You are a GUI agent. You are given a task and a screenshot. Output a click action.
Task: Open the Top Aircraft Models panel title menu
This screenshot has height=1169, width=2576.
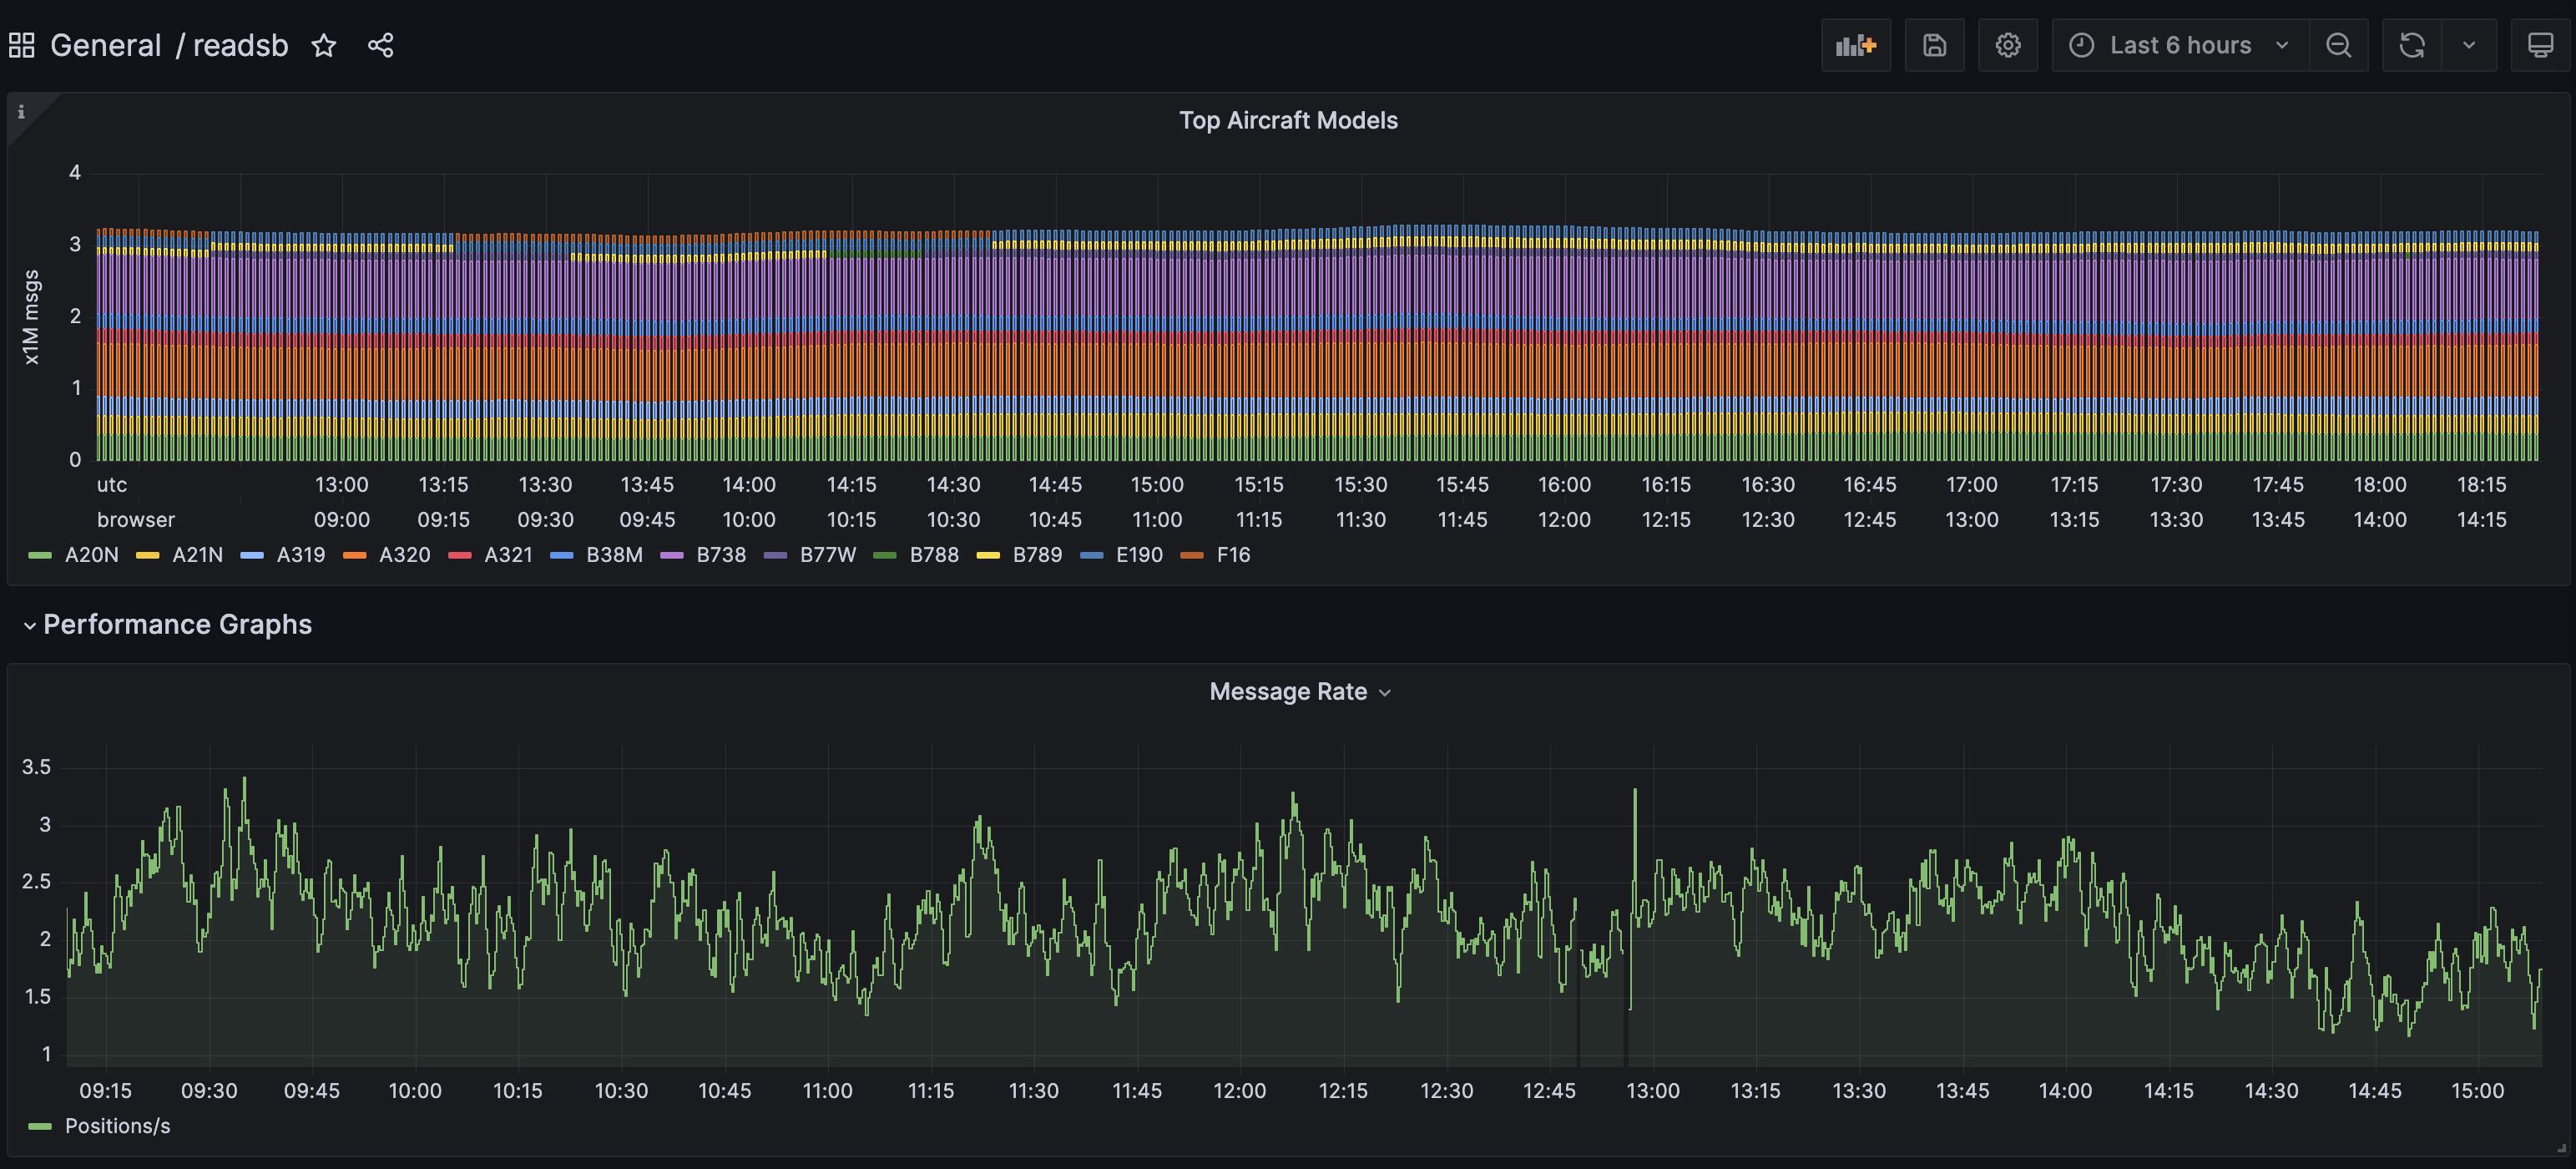[x=1287, y=120]
